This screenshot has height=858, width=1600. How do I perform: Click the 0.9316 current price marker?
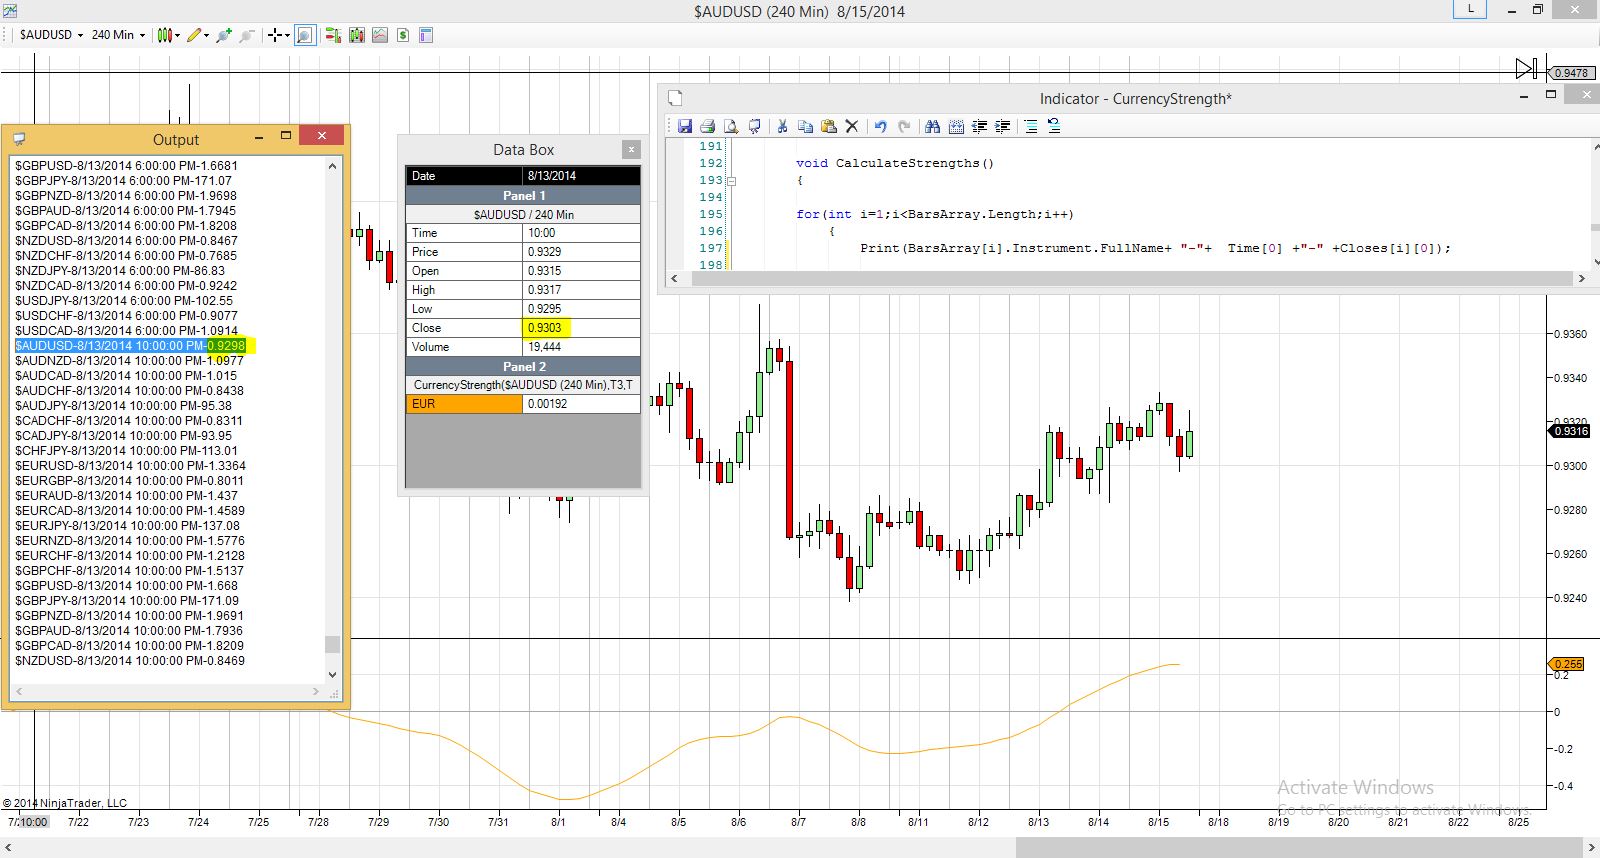[x=1570, y=431]
